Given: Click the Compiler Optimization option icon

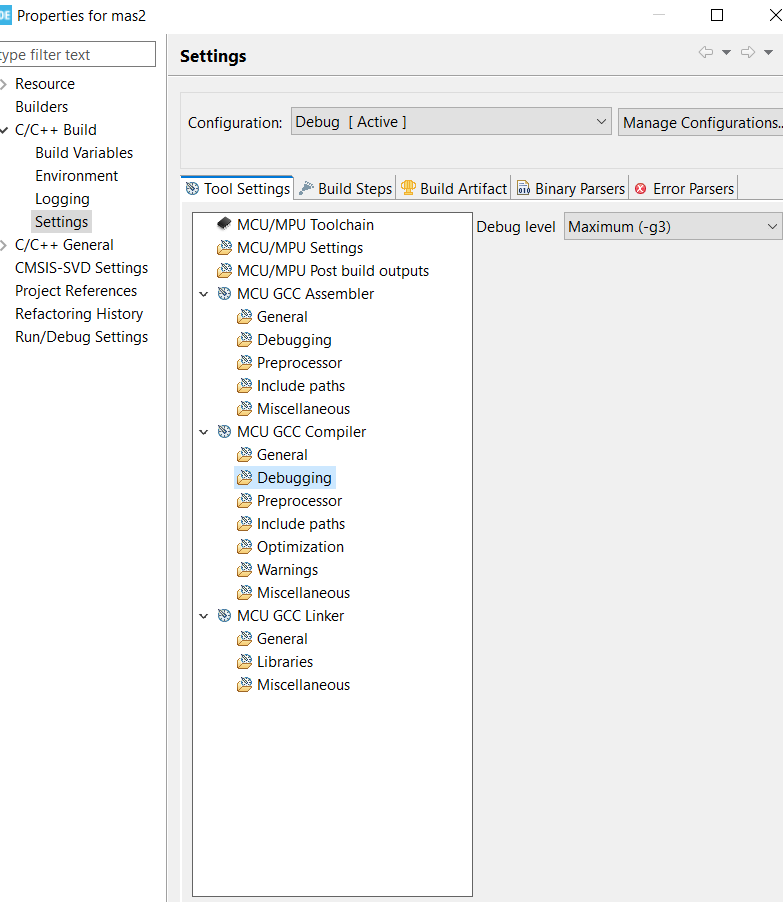Looking at the screenshot, I should pos(245,546).
